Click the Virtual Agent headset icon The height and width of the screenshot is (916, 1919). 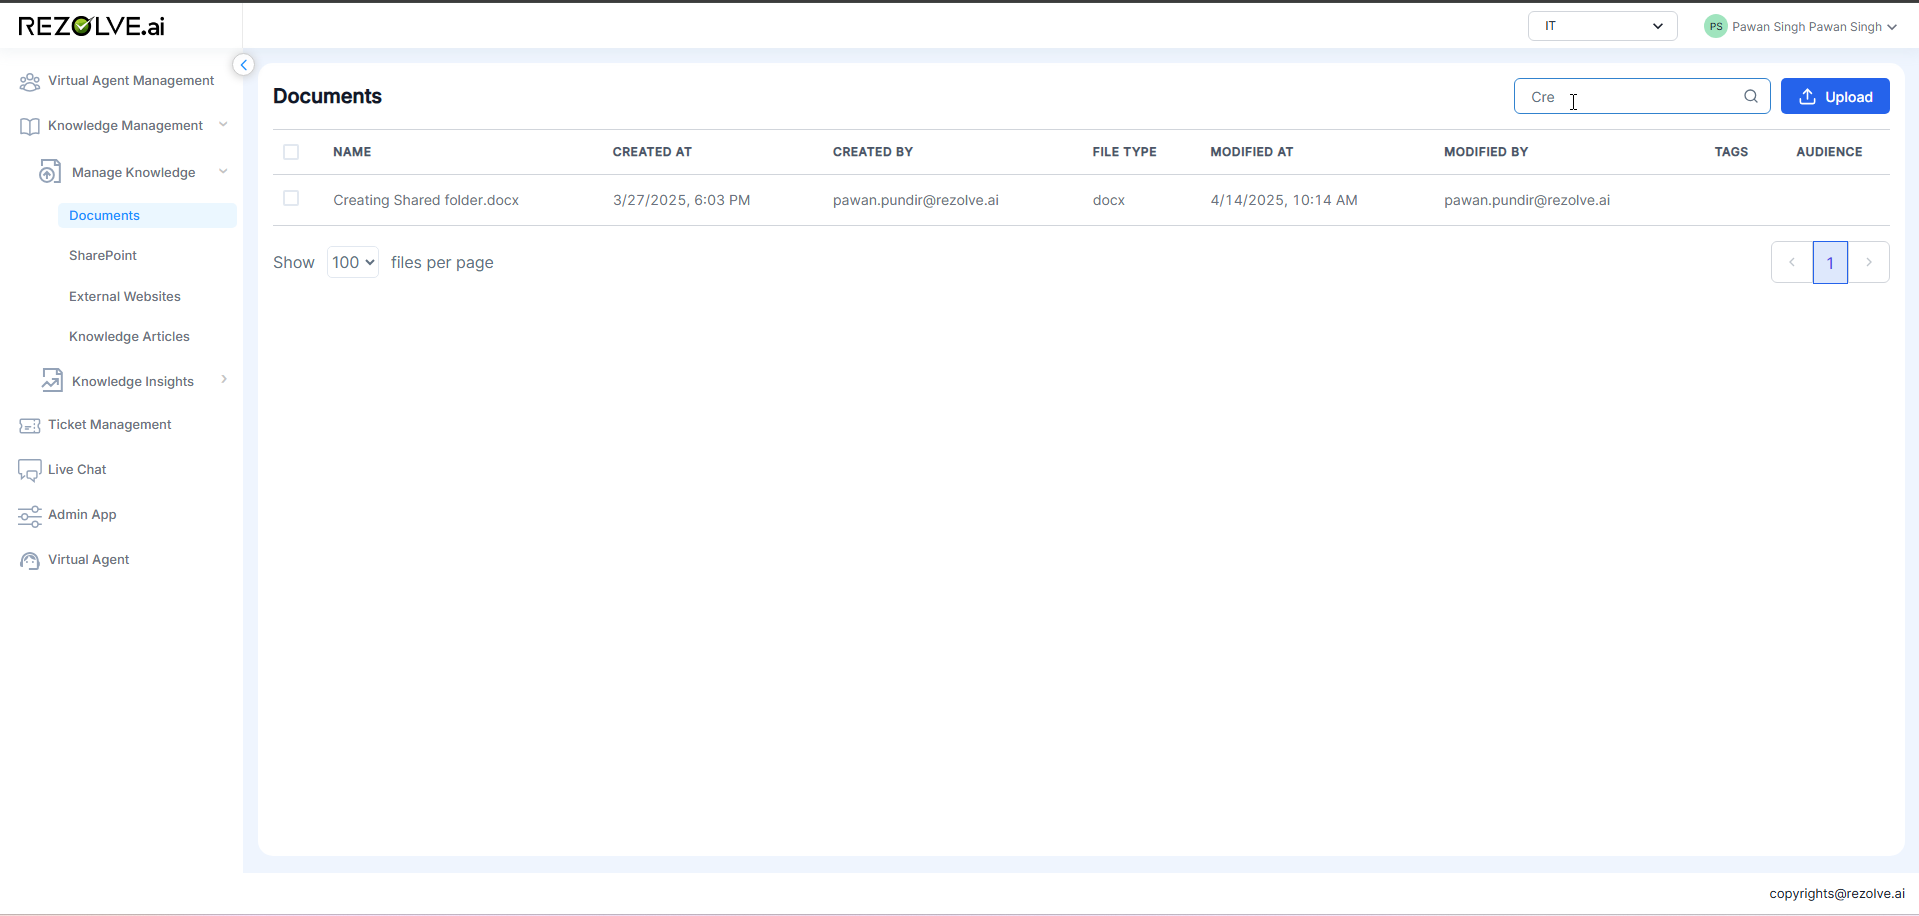tap(30, 561)
